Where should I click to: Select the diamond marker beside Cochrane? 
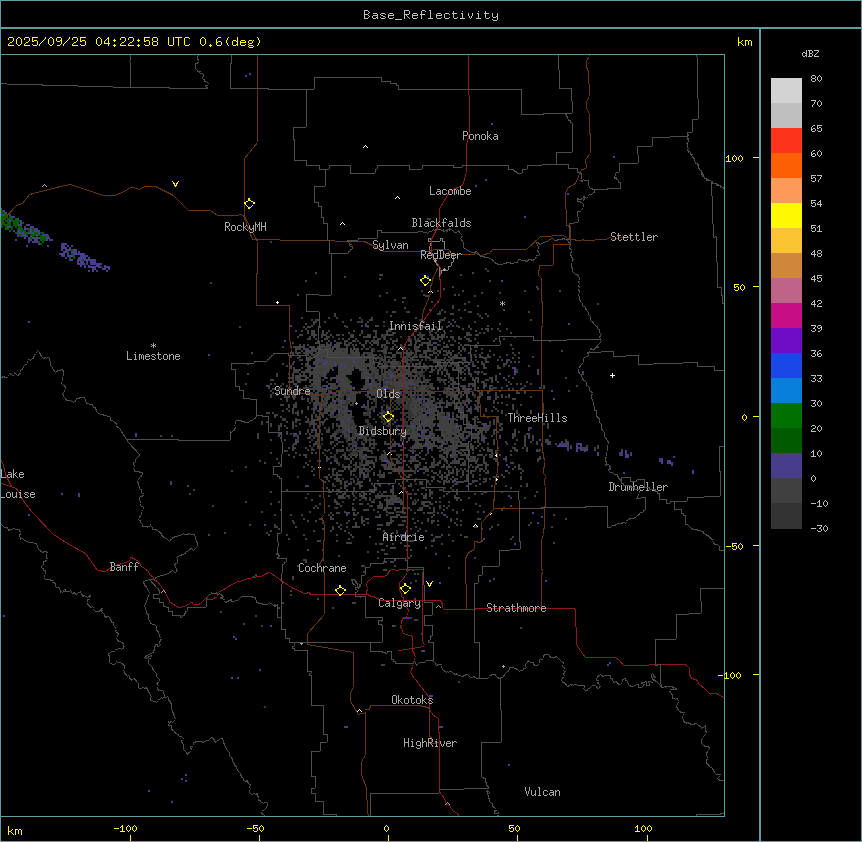[340, 591]
